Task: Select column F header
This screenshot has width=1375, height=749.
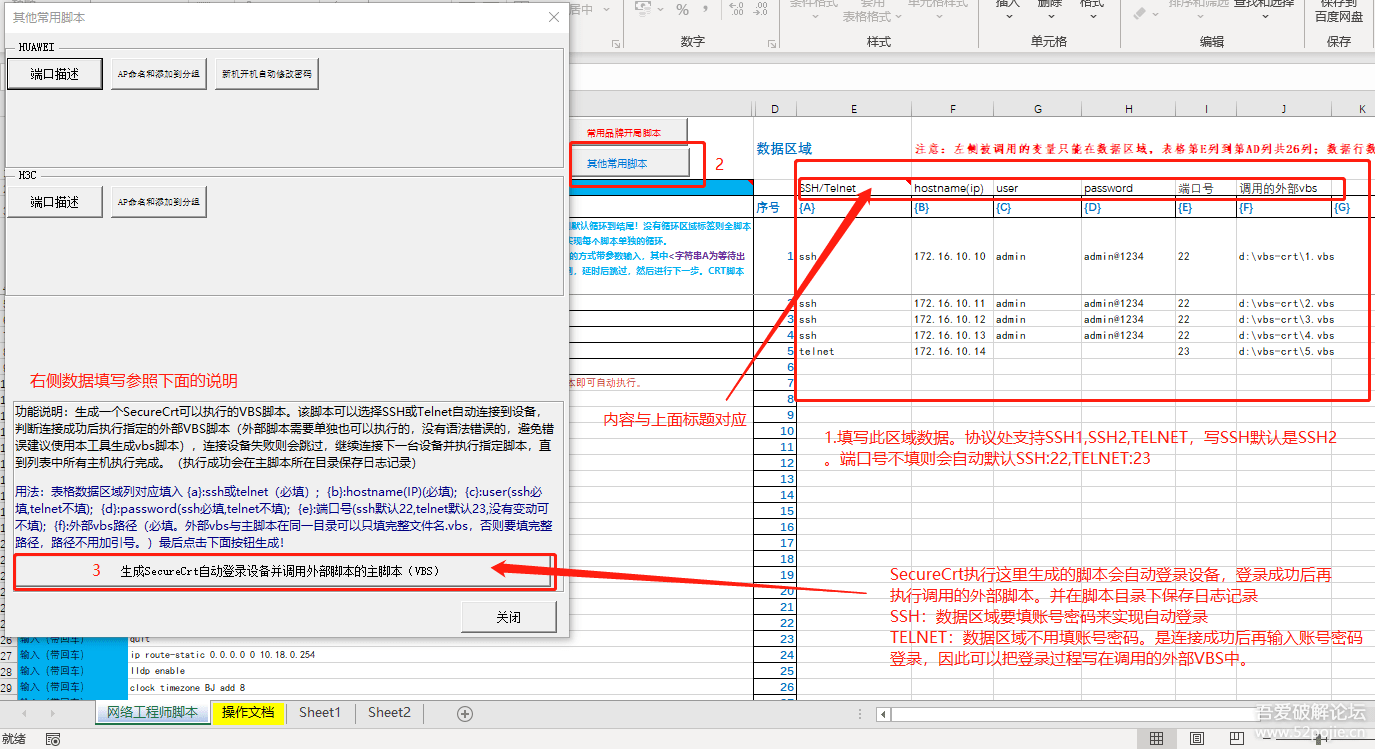Action: pos(952,108)
